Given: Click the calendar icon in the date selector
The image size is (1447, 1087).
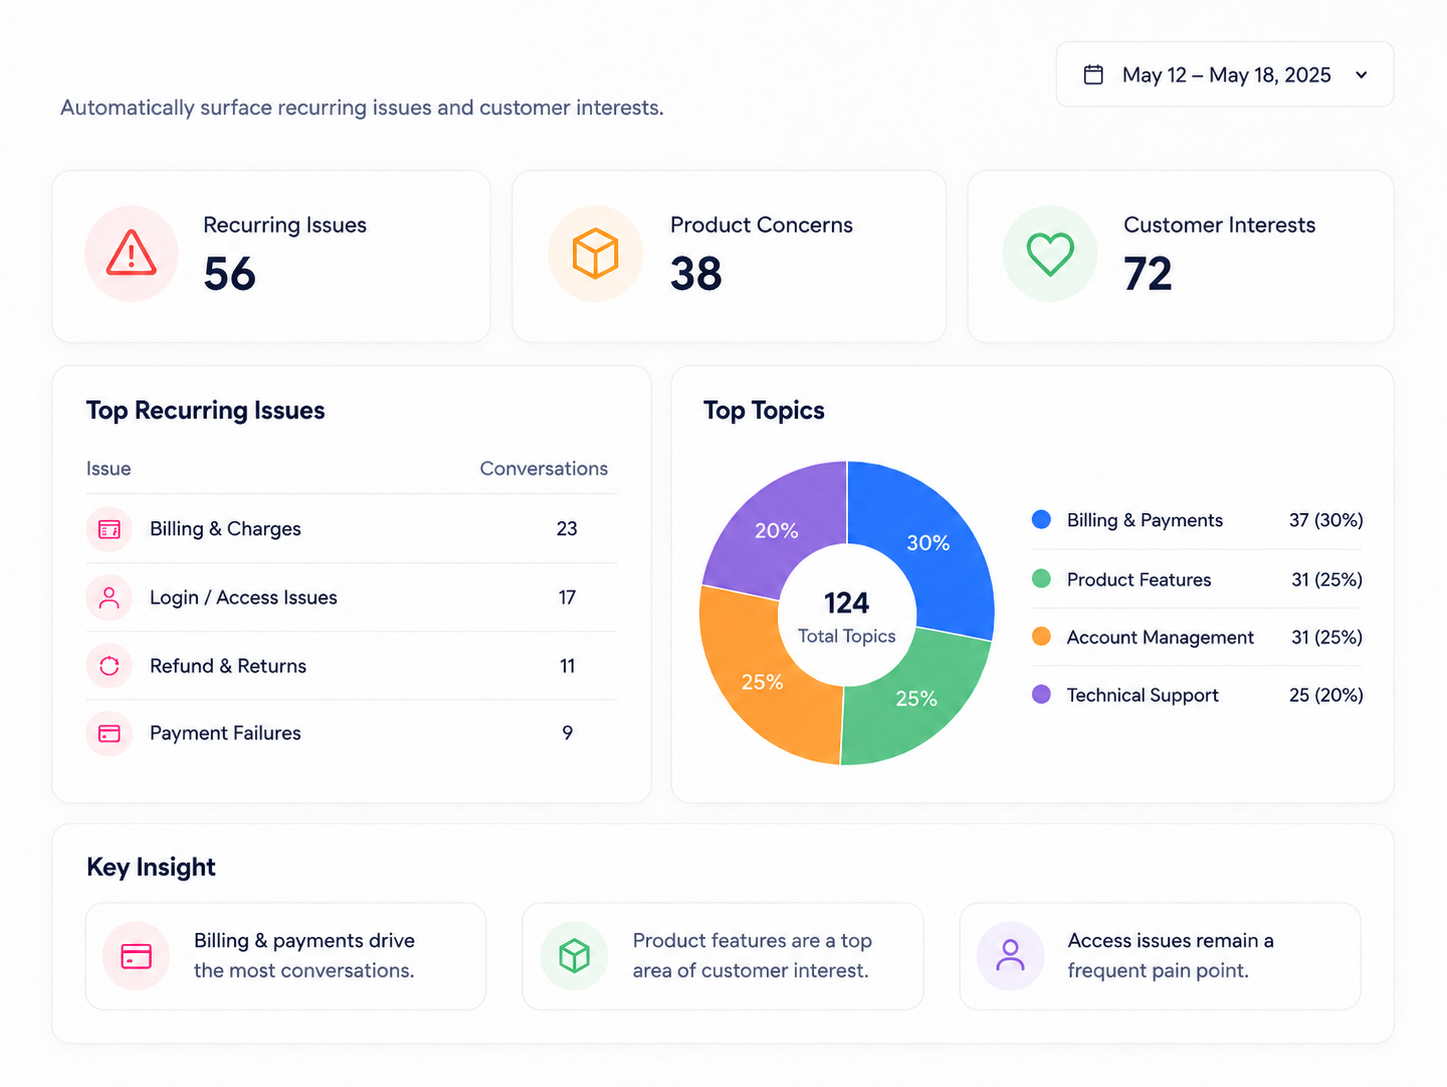Looking at the screenshot, I should pos(1093,75).
